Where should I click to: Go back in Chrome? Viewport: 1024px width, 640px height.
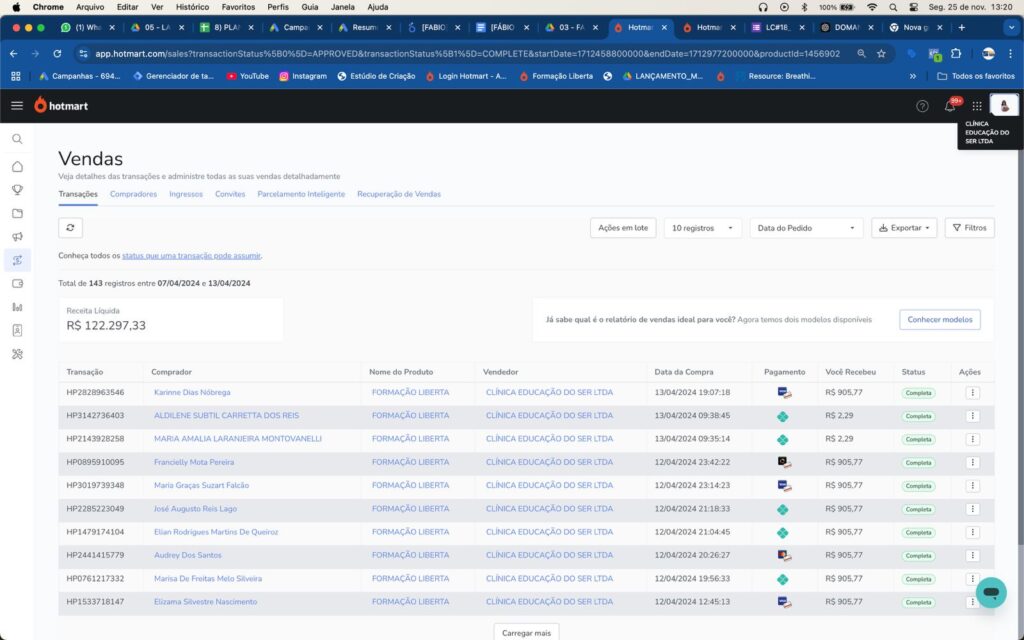pyautogui.click(x=14, y=54)
